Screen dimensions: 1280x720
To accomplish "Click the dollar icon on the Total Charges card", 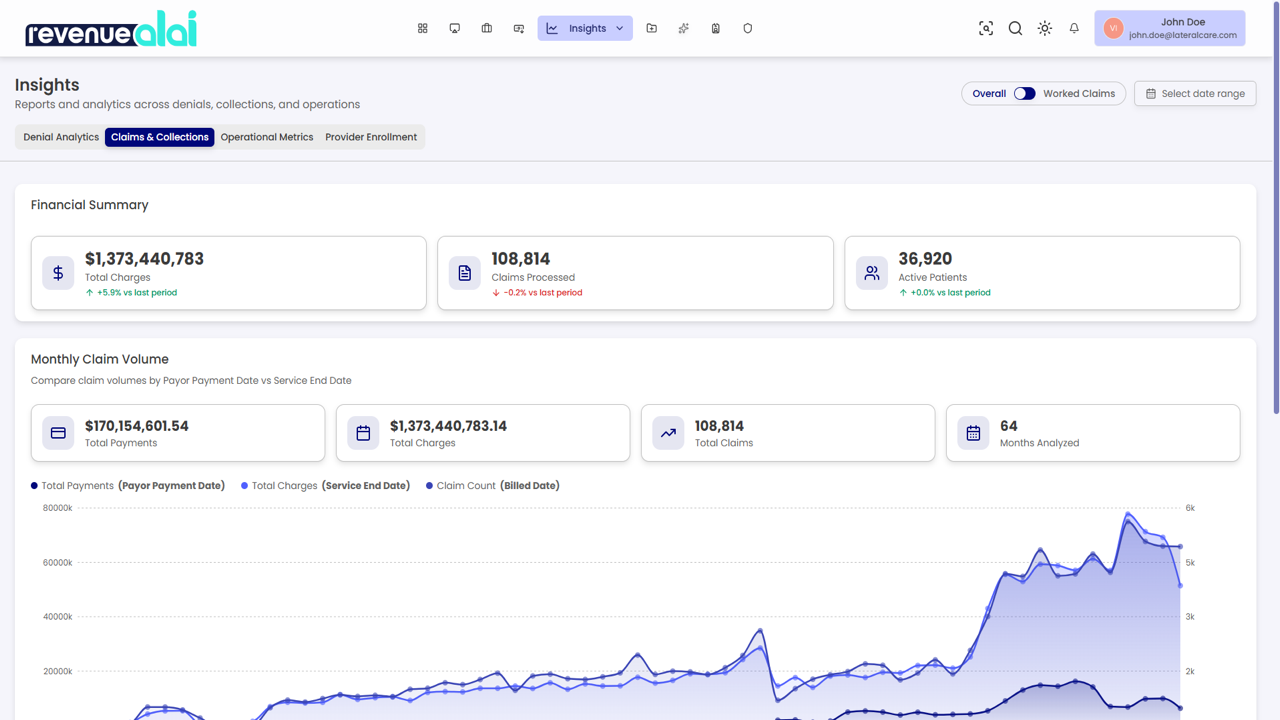I will click(58, 273).
